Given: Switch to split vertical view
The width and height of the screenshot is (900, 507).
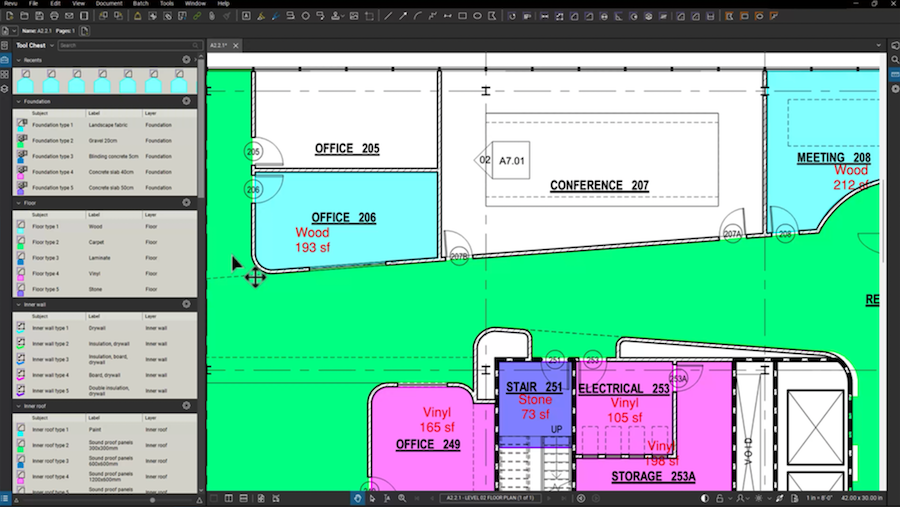Looking at the screenshot, I should click(x=228, y=498).
